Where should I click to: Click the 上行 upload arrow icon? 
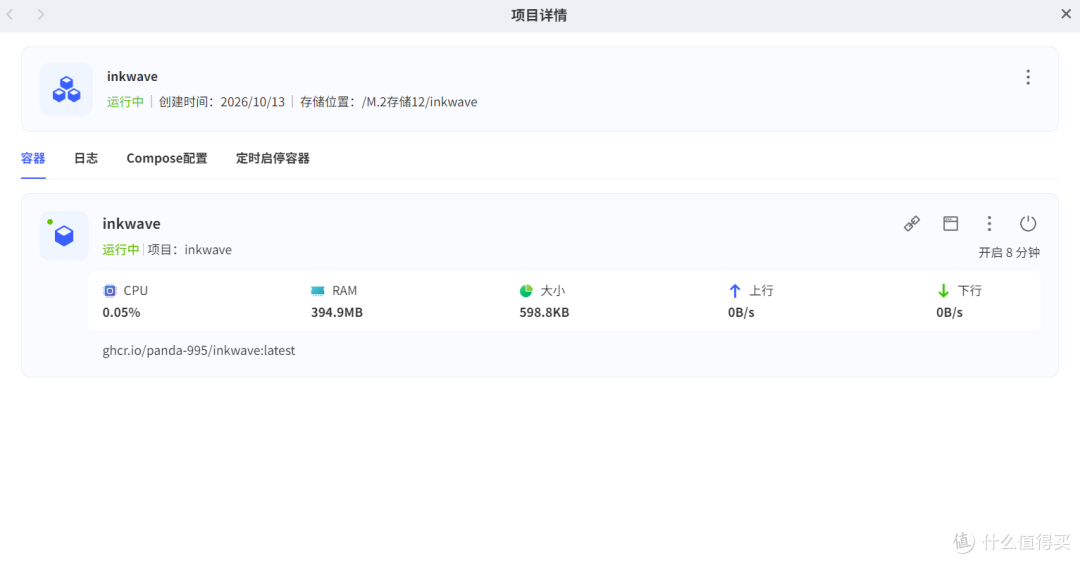(x=735, y=291)
